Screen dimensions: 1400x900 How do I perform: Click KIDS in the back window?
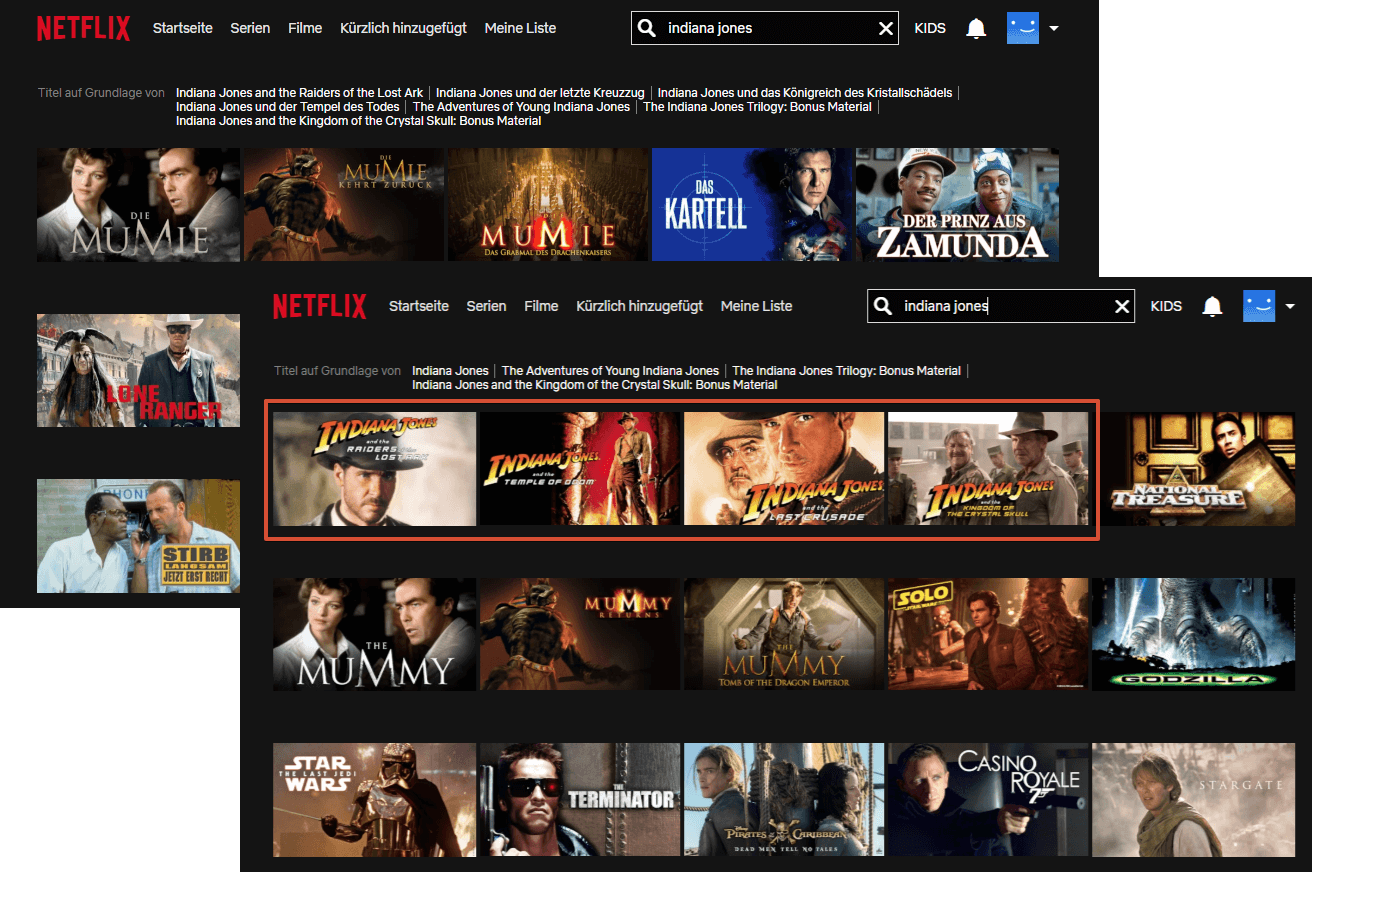930,28
